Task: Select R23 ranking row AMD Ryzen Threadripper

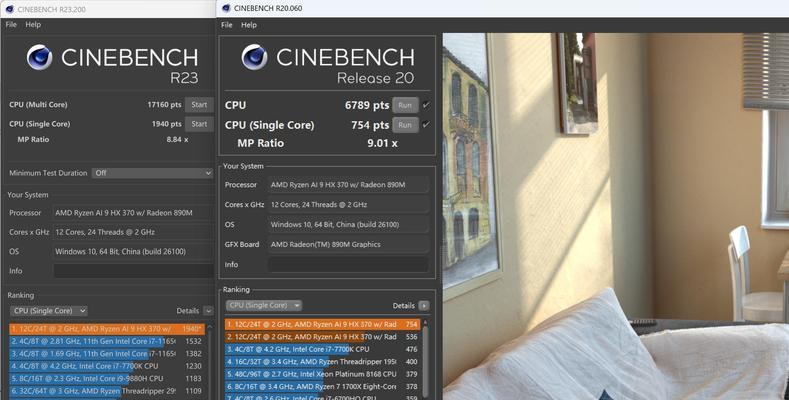Action: (x=107, y=391)
